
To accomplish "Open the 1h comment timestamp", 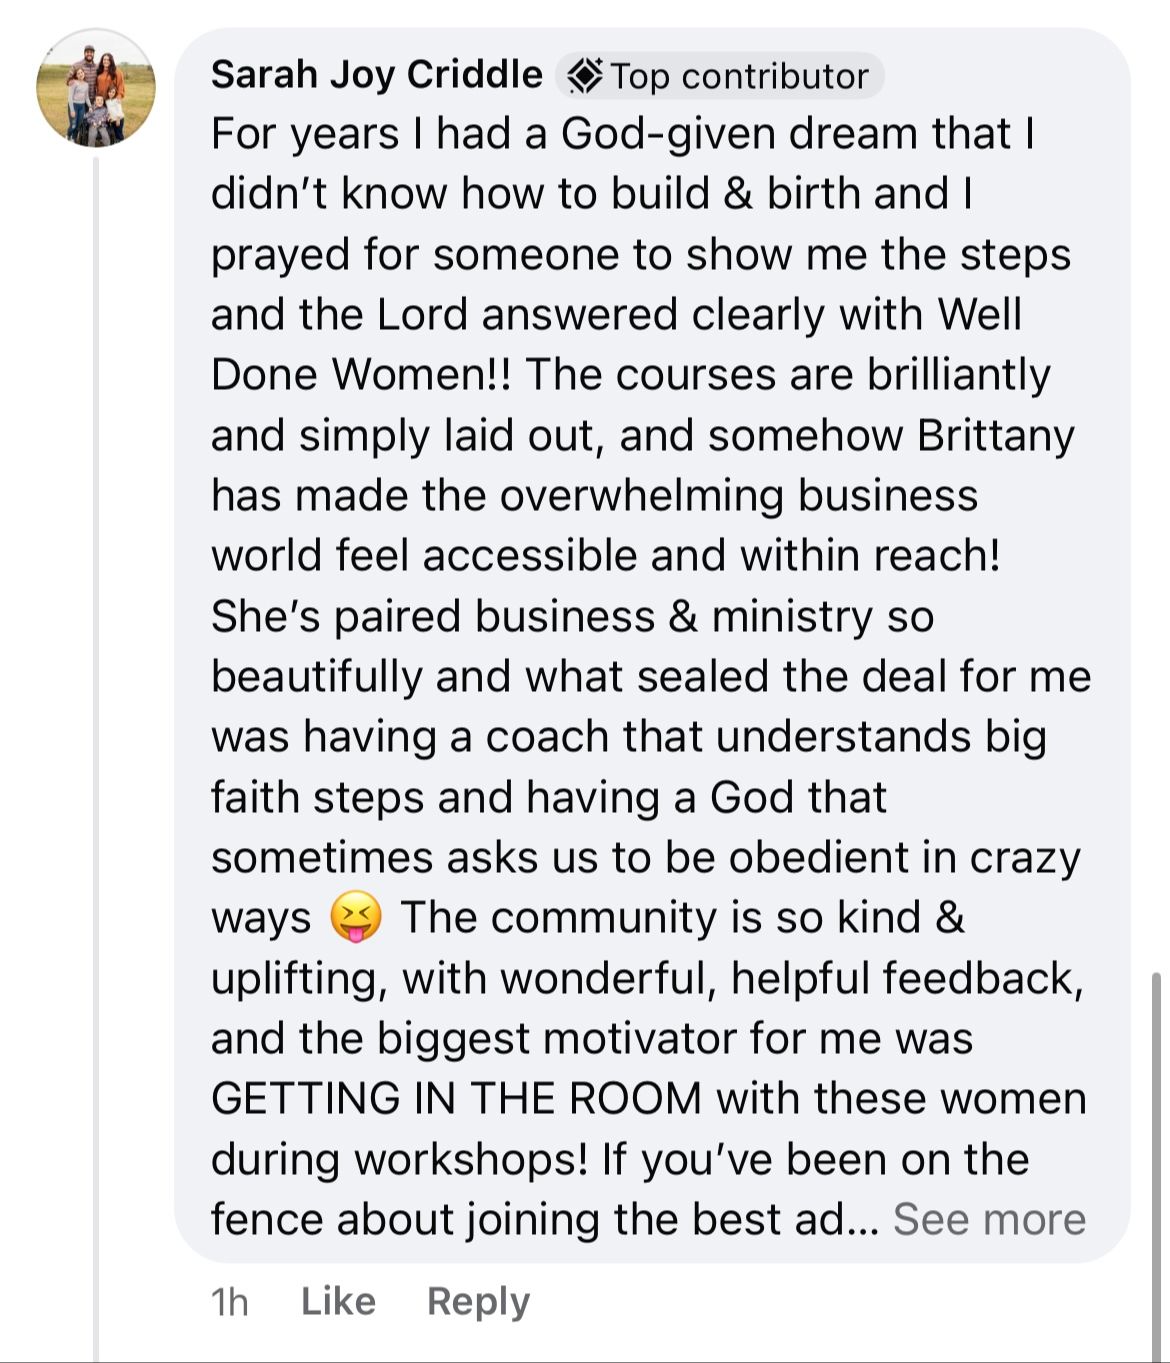I will pyautogui.click(x=230, y=1301).
